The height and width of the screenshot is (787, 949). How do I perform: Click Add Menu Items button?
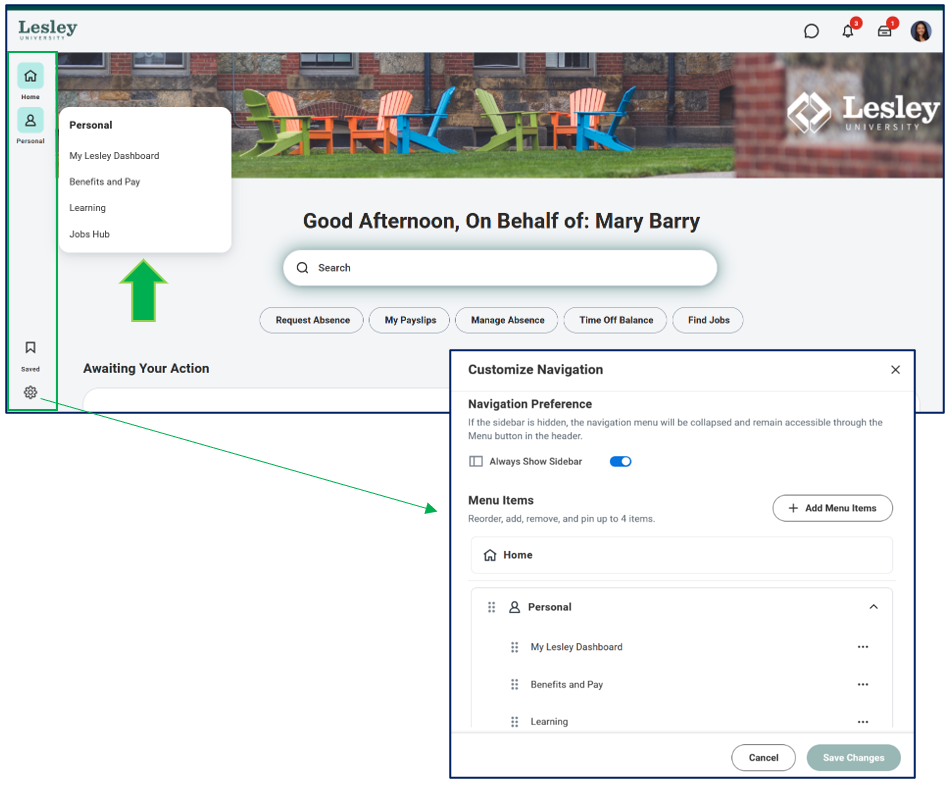[x=833, y=508]
